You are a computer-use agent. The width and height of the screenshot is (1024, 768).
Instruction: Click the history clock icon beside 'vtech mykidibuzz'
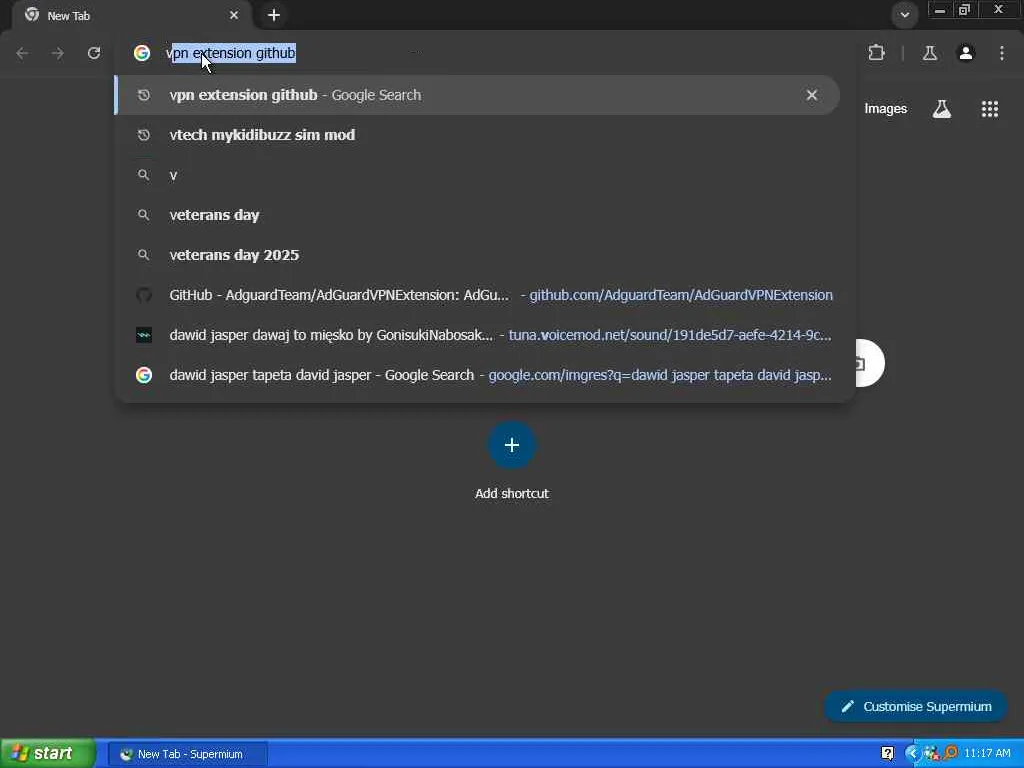pos(144,135)
